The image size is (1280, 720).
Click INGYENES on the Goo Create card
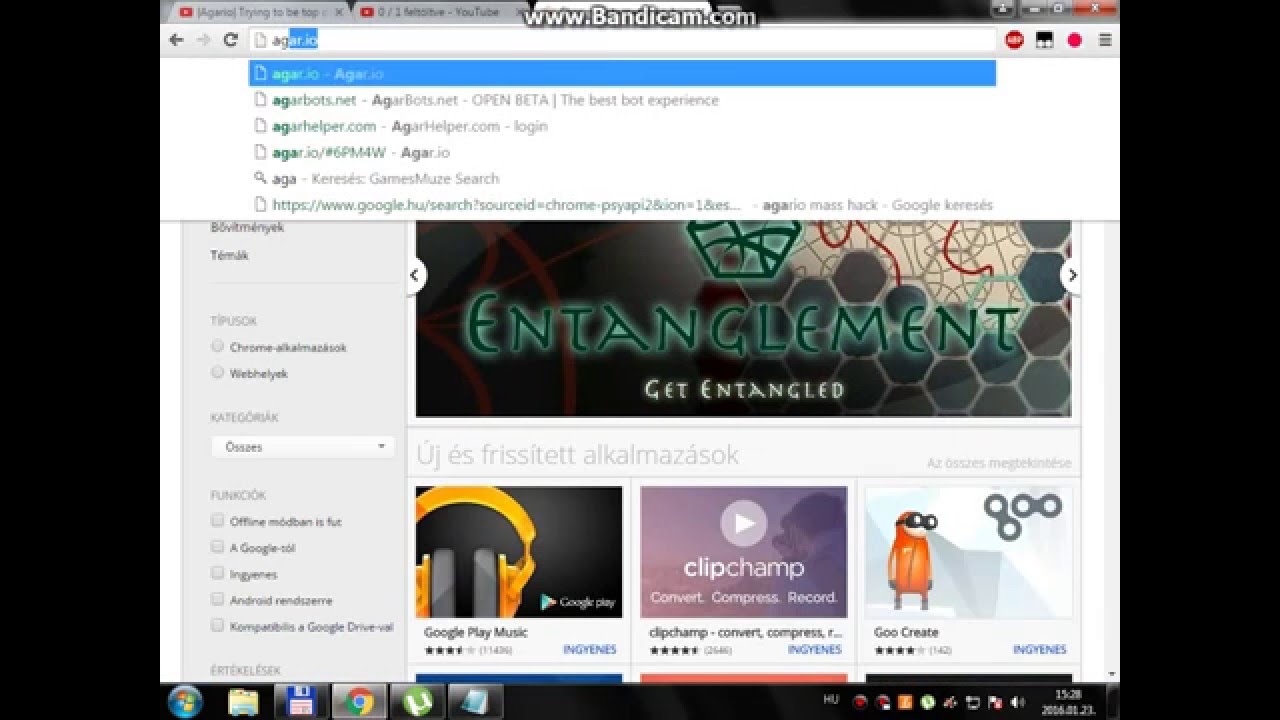(1039, 649)
